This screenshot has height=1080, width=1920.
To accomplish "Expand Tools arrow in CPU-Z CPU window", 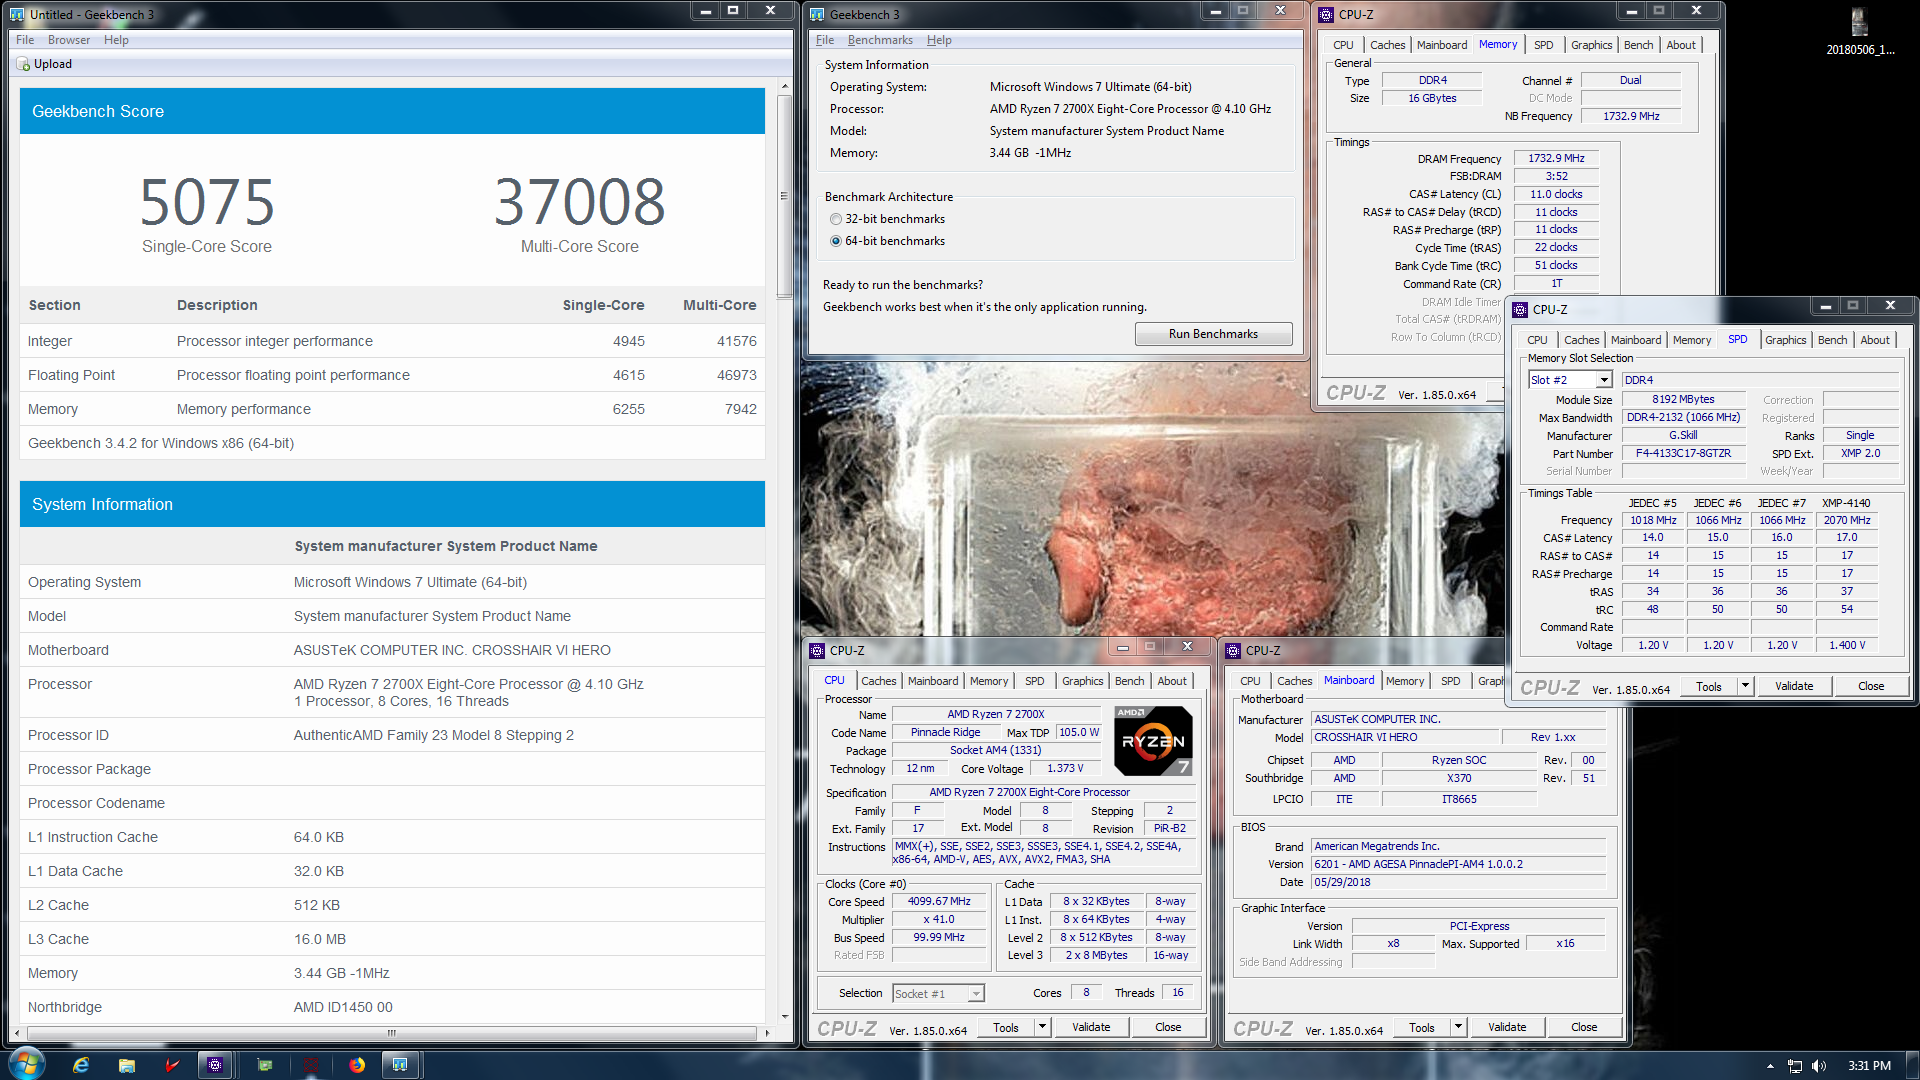I will (1042, 1027).
